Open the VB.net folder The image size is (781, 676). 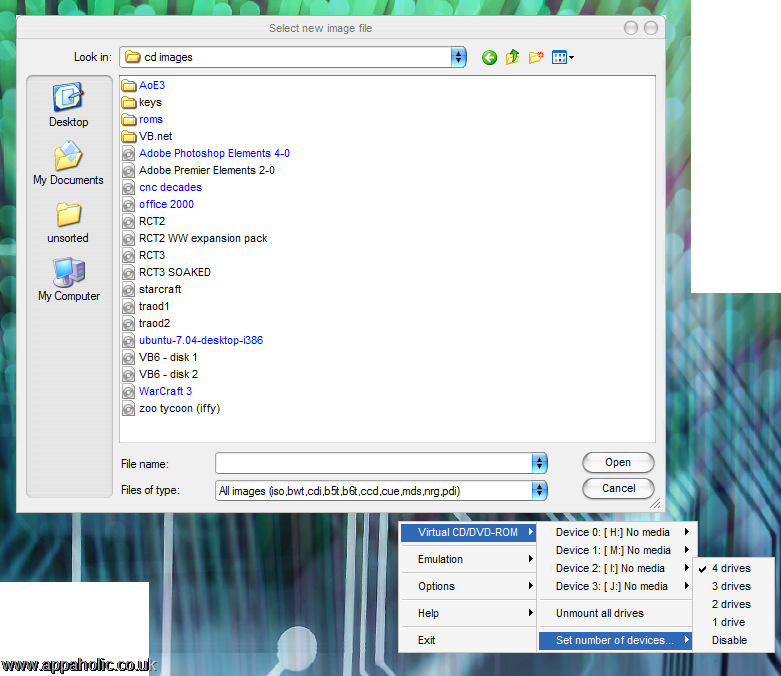tap(147, 136)
